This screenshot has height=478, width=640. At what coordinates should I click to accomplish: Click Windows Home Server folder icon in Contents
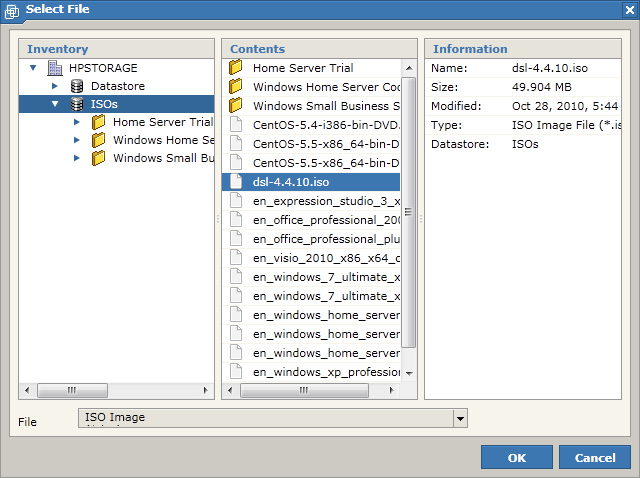click(236, 87)
